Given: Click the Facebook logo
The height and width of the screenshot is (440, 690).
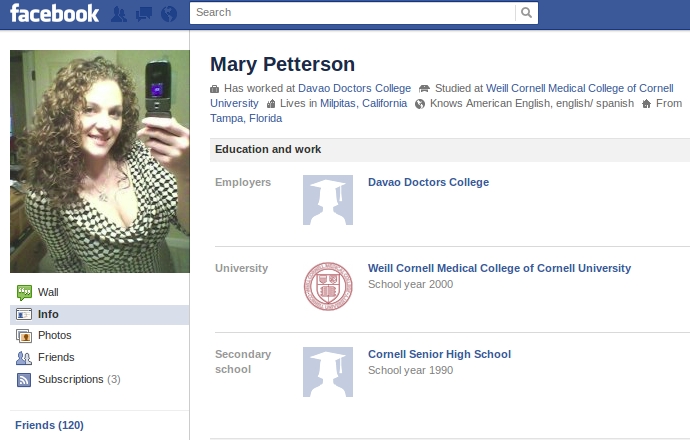Looking at the screenshot, I should (x=54, y=13).
